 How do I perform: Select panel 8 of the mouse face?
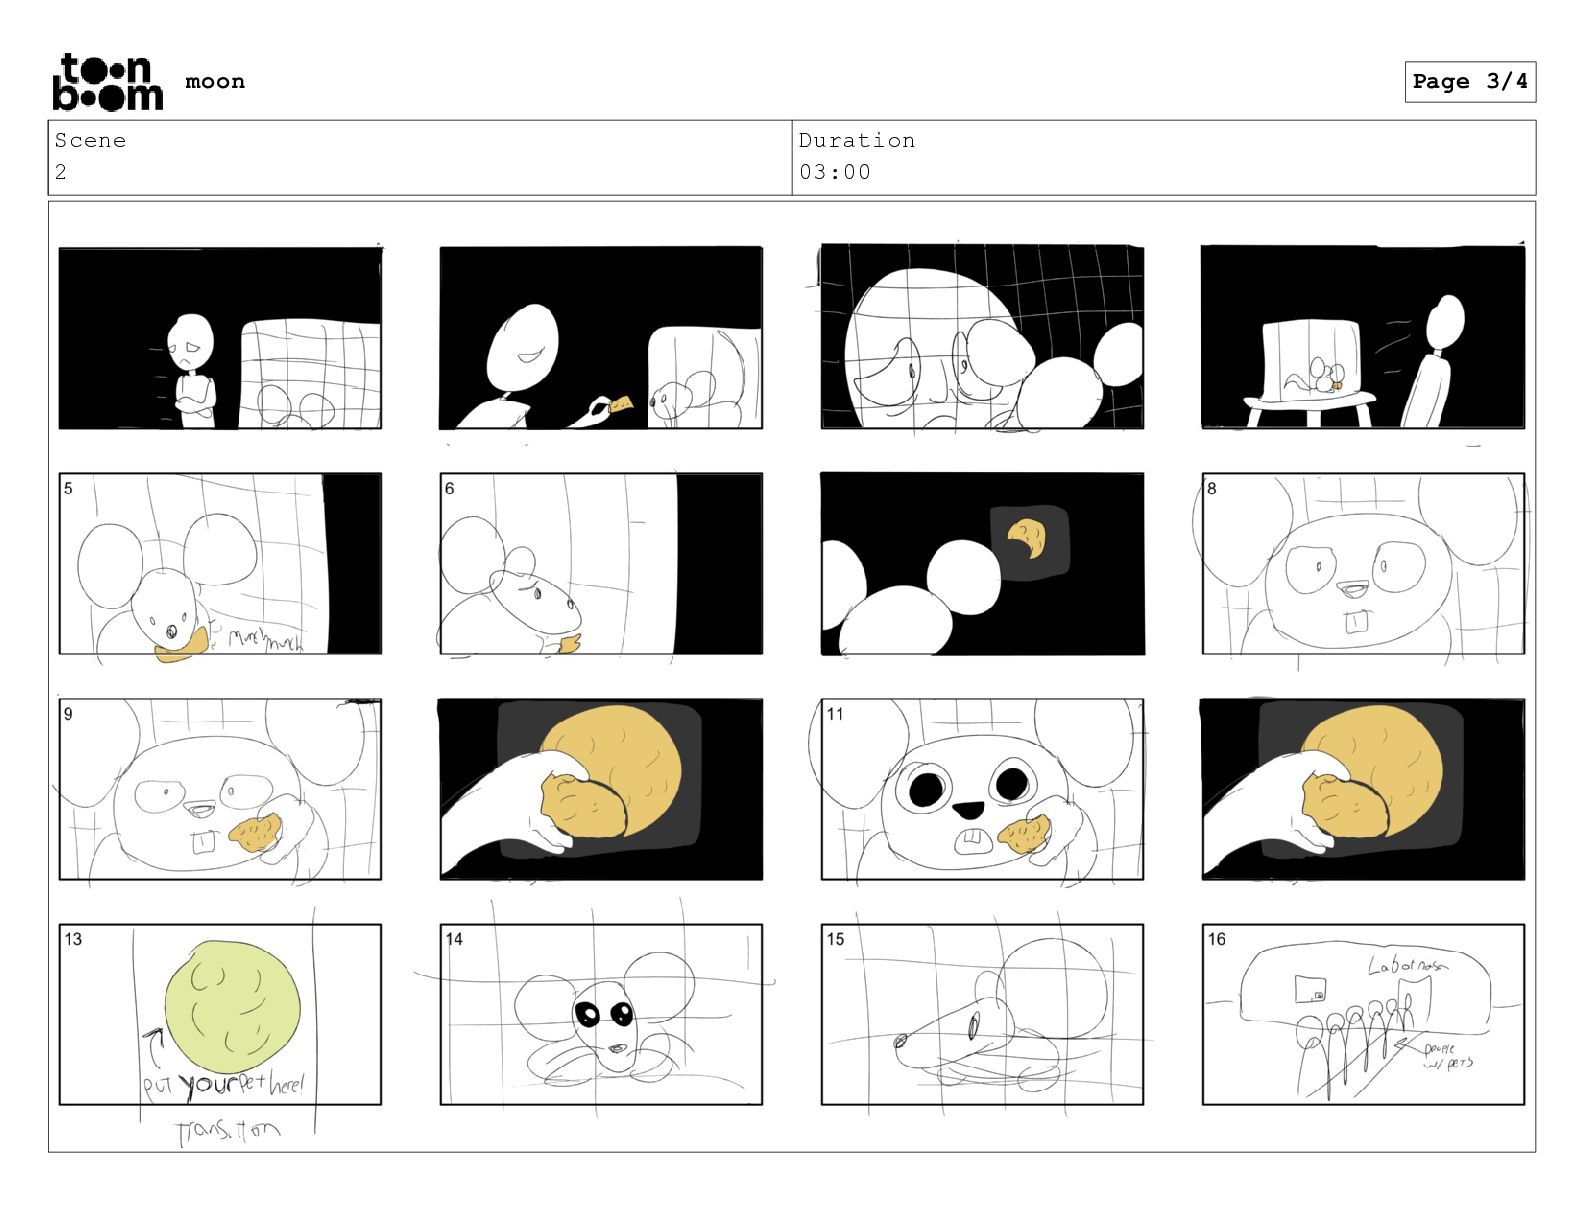[1363, 564]
